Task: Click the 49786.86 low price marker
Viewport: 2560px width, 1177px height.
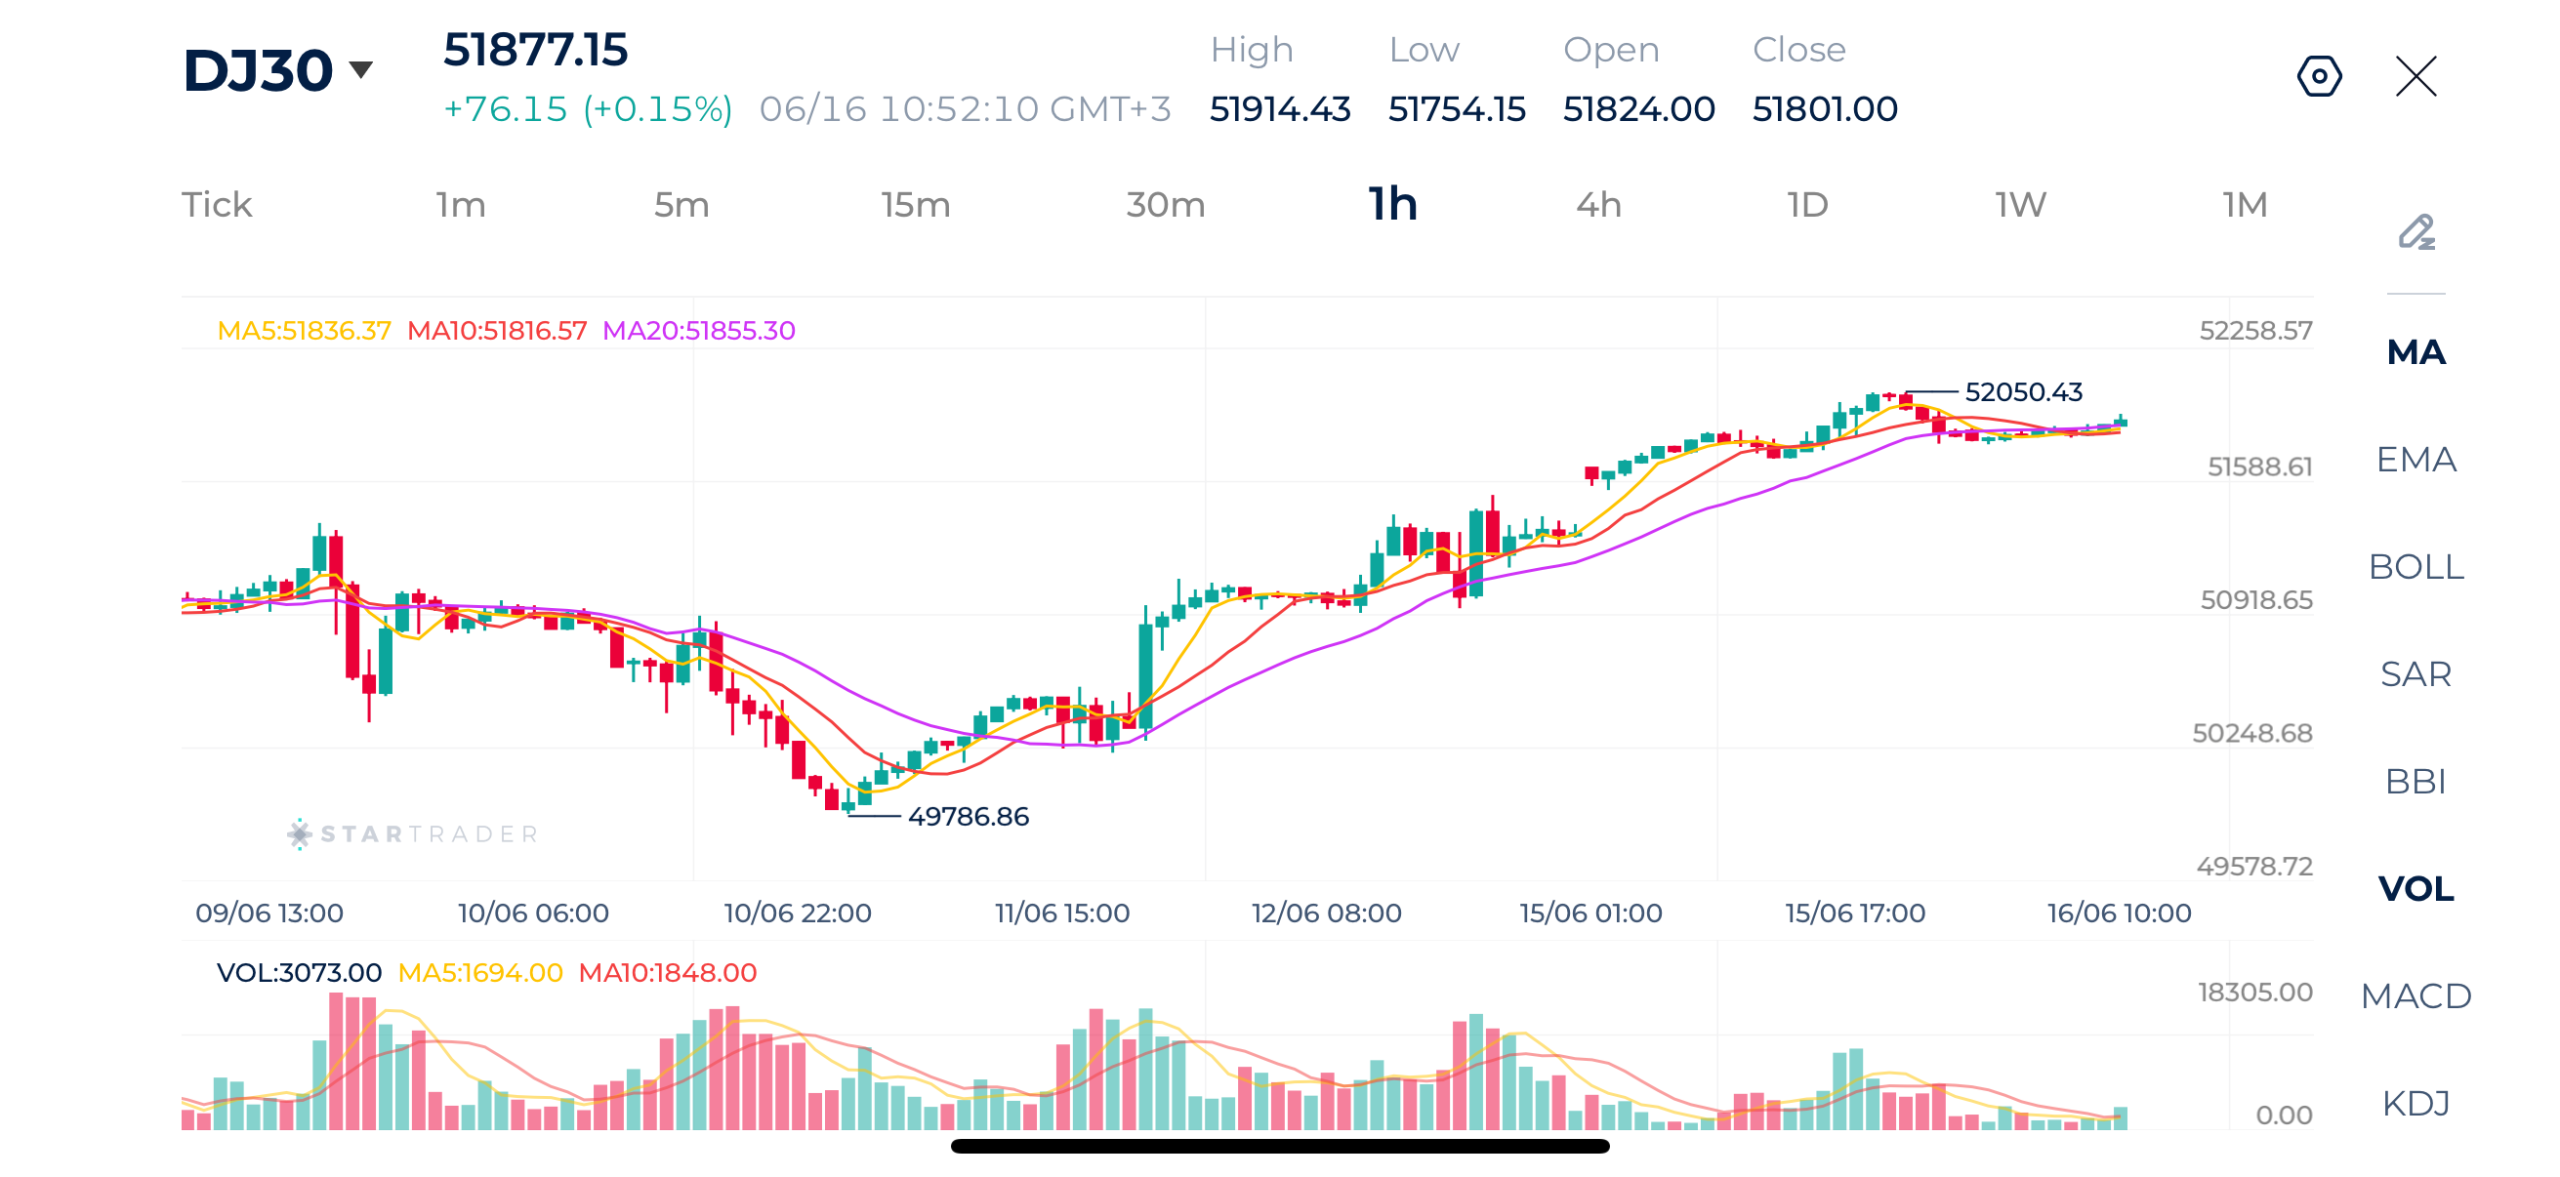Action: 967,816
